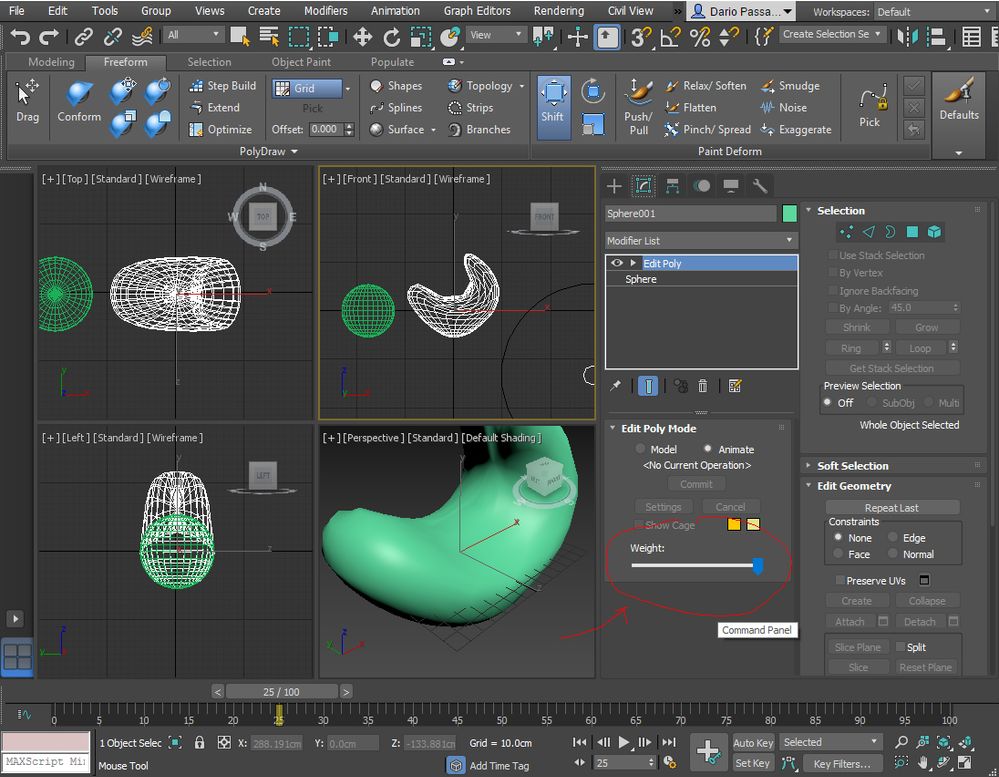Open the Utilities wrench panel tab
Screen dimensions: 999x777
759,186
